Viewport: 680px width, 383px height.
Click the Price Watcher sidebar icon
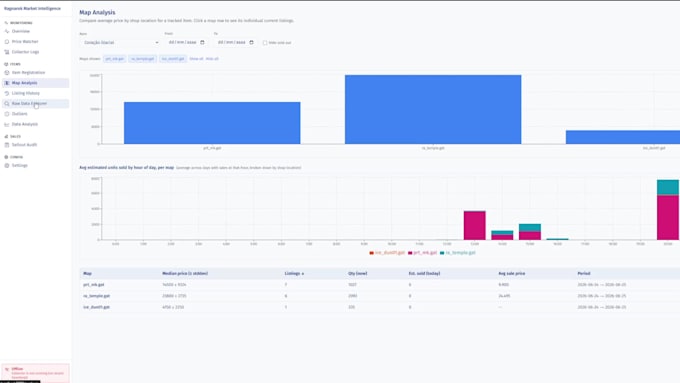pyautogui.click(x=7, y=42)
